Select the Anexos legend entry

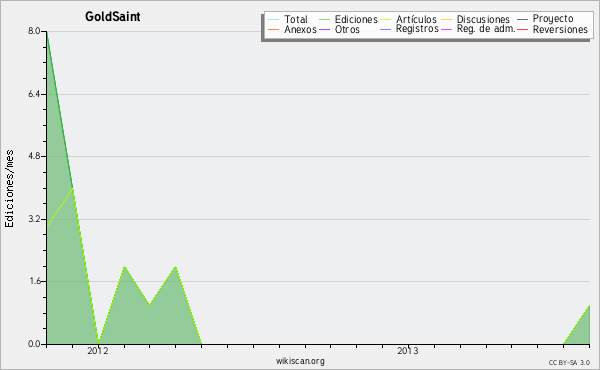300,29
